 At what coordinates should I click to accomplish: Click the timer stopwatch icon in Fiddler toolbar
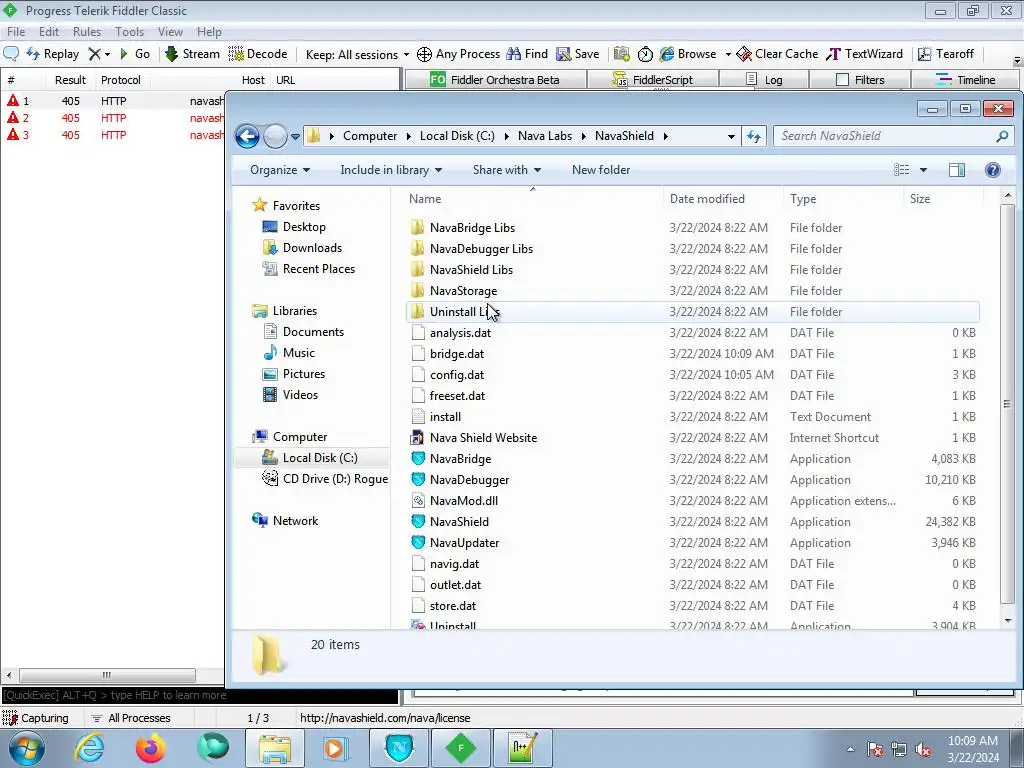tap(645, 54)
